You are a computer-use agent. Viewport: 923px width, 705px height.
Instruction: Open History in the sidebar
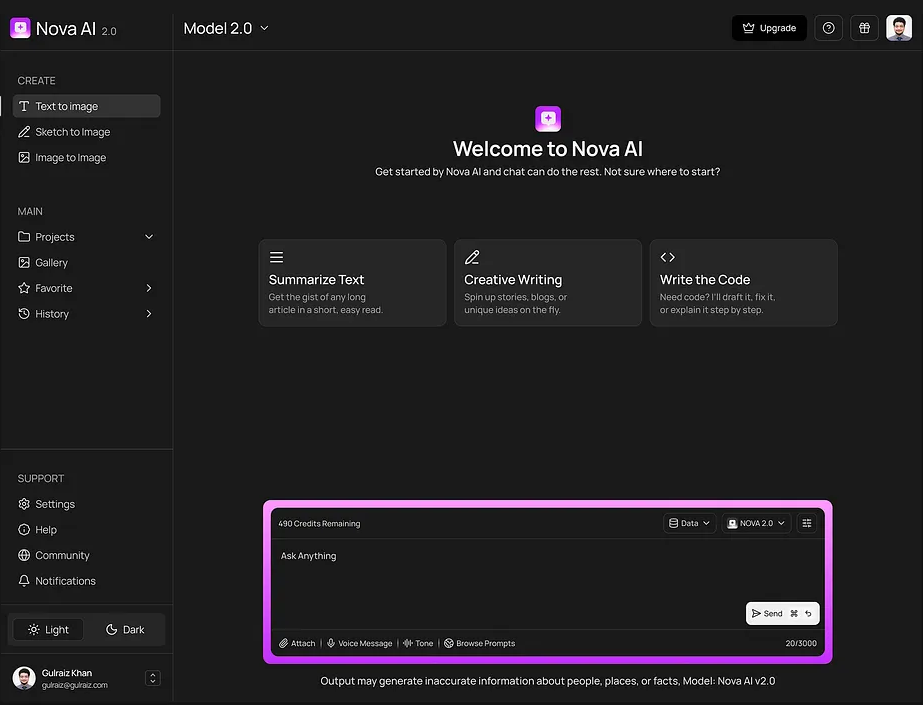tap(87, 314)
